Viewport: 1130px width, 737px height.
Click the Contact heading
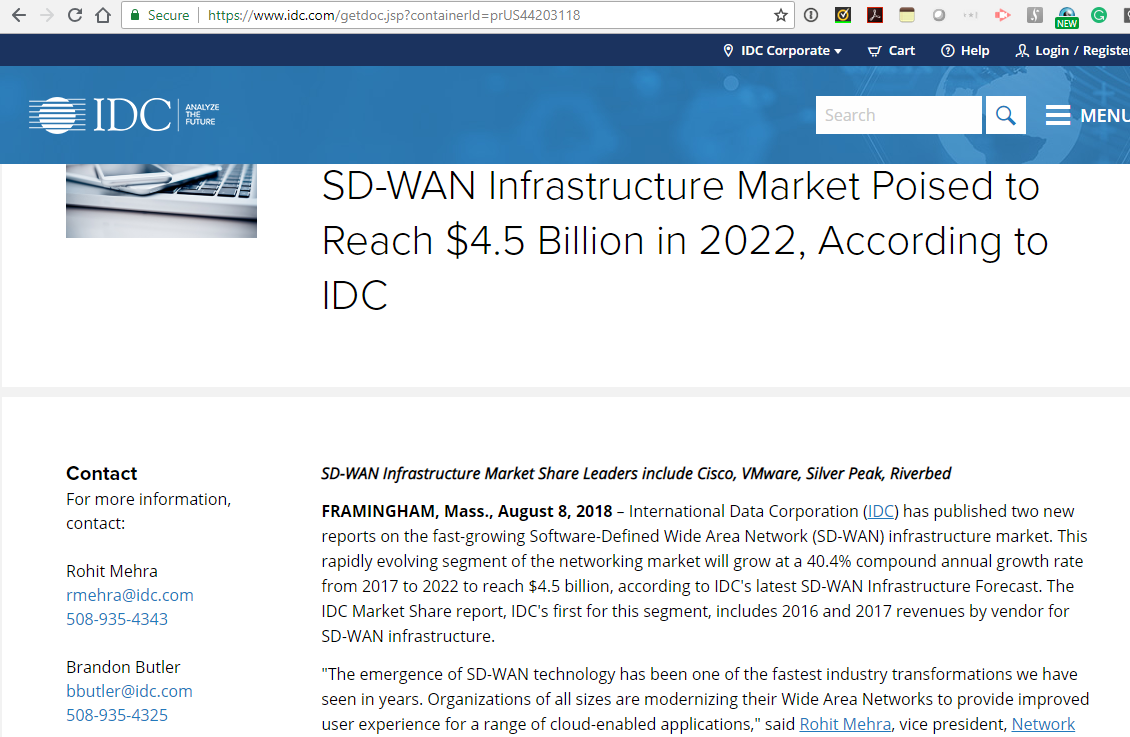coord(102,473)
